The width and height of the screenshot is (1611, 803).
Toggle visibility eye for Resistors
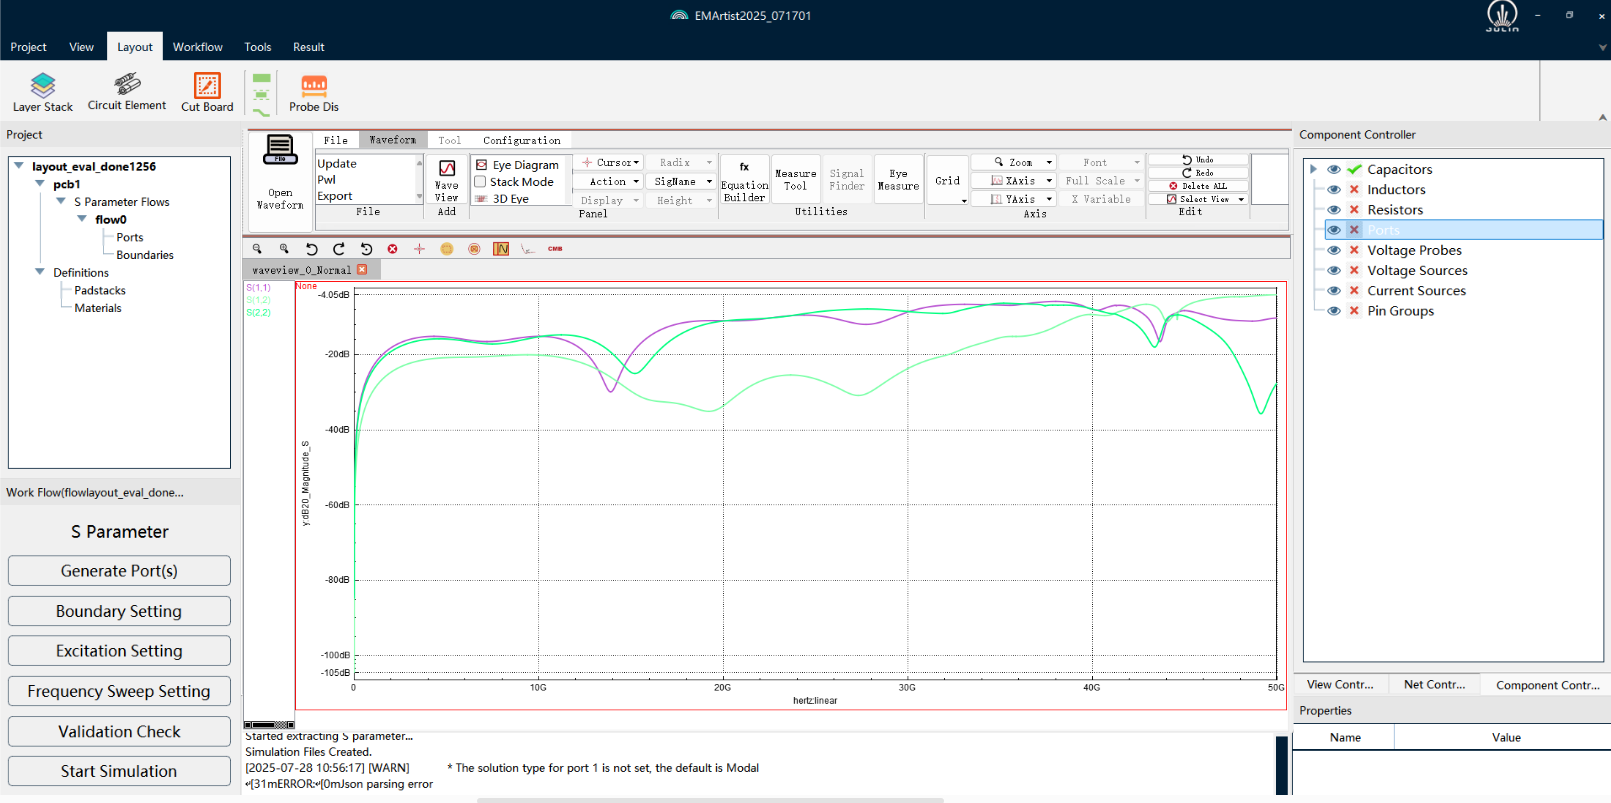[x=1333, y=210]
